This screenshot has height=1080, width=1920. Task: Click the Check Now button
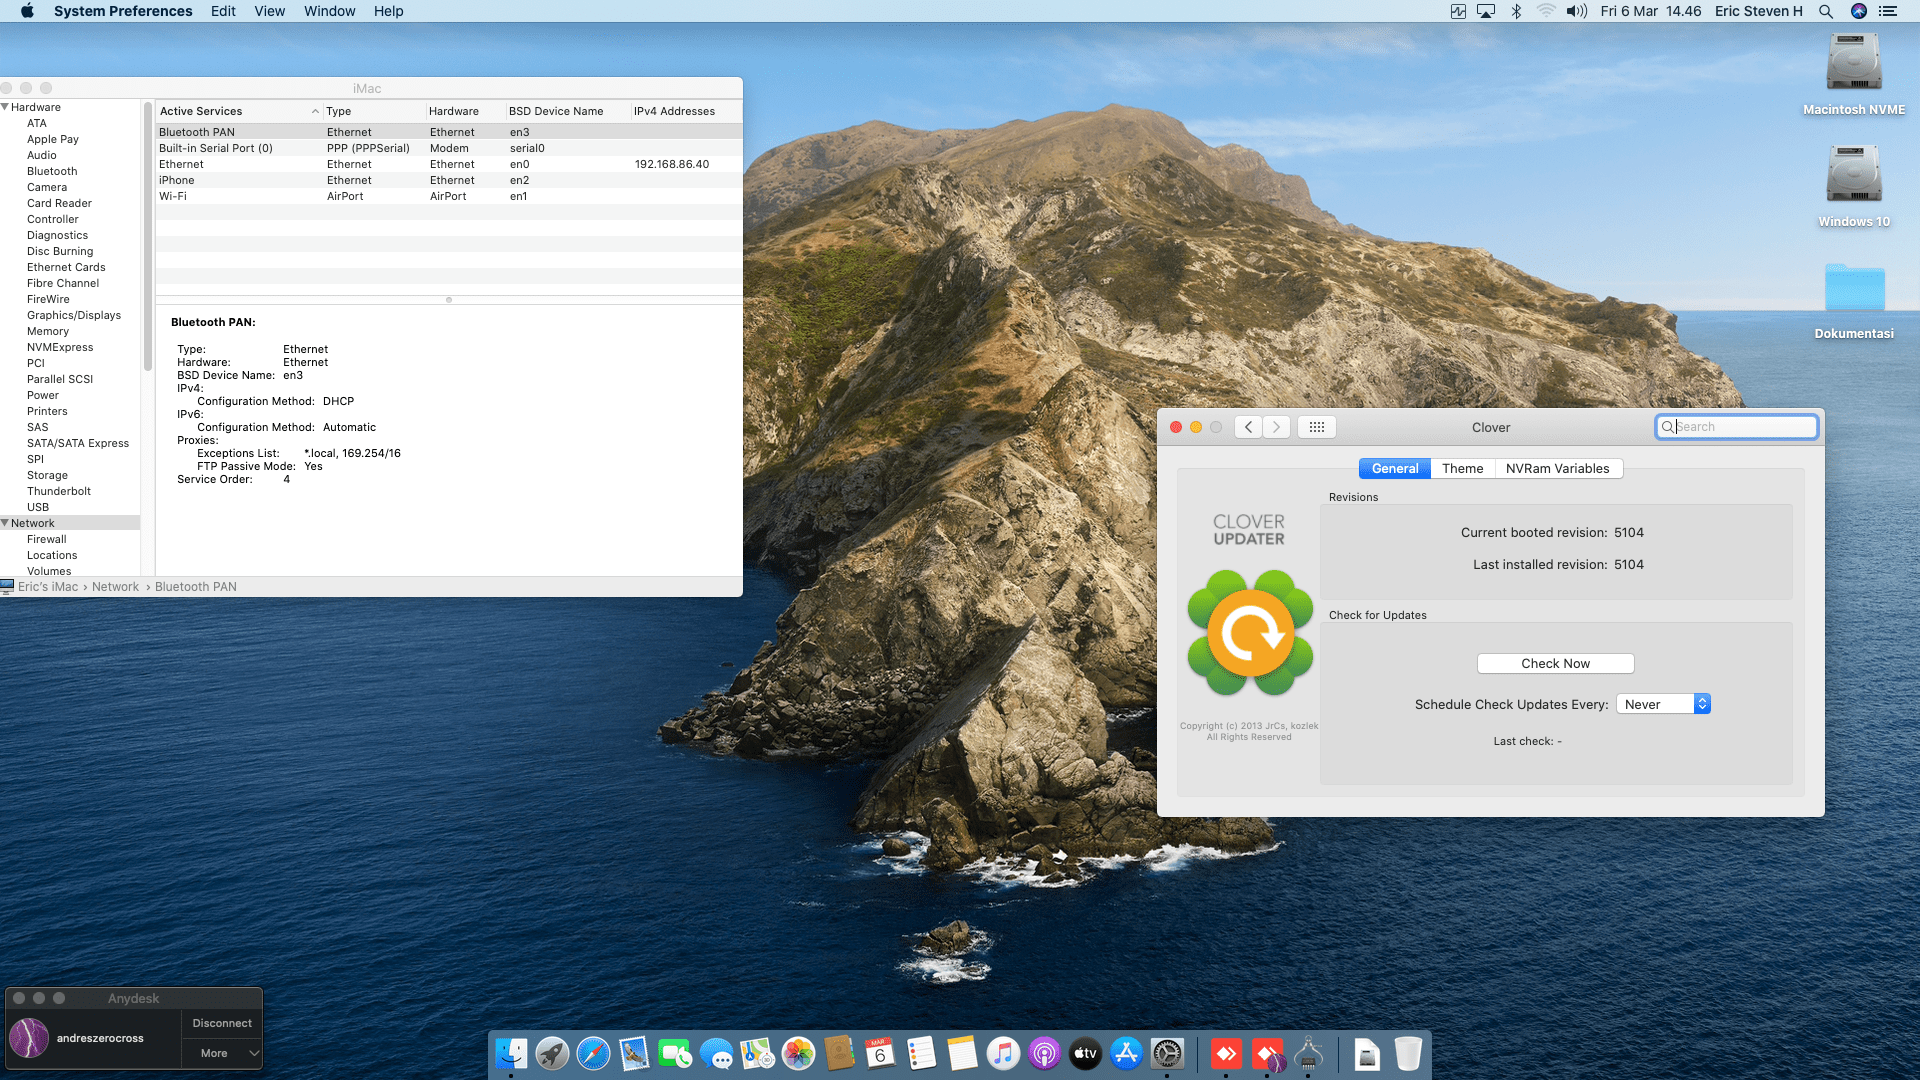coord(1555,663)
